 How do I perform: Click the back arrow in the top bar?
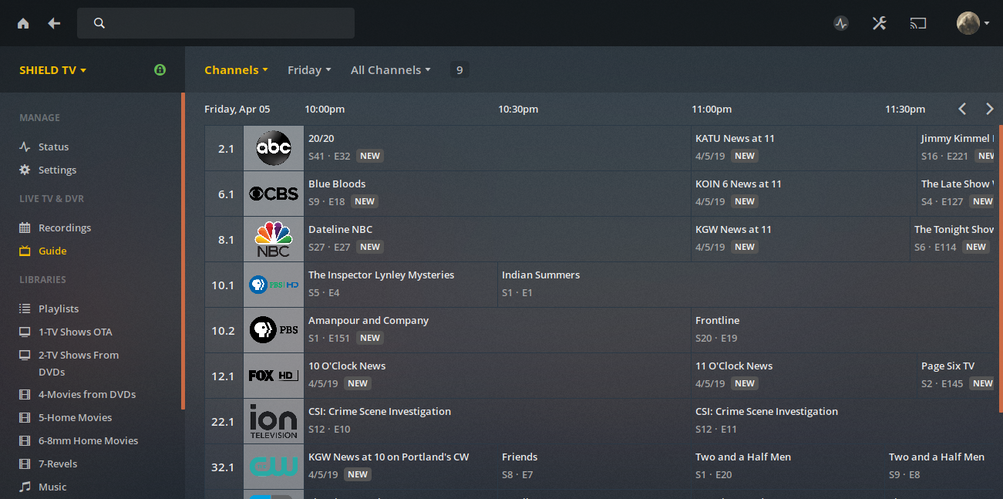[54, 23]
